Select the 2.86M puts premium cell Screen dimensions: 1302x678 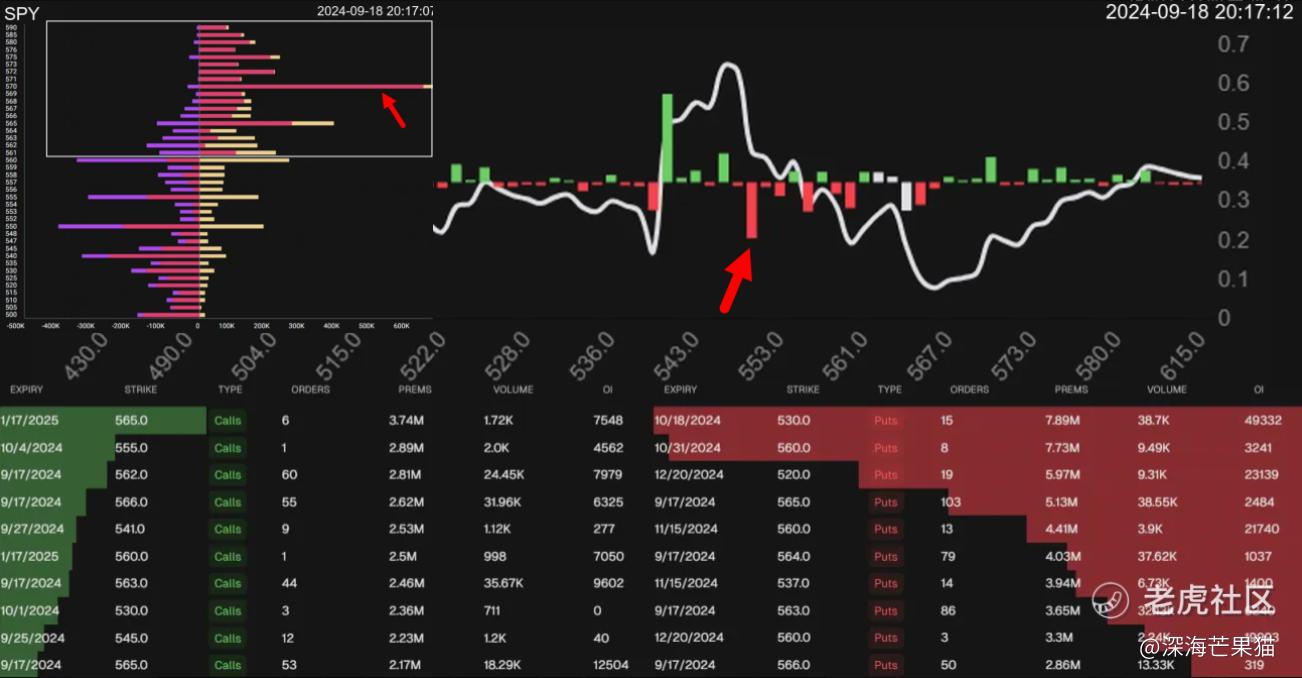[x=1062, y=665]
